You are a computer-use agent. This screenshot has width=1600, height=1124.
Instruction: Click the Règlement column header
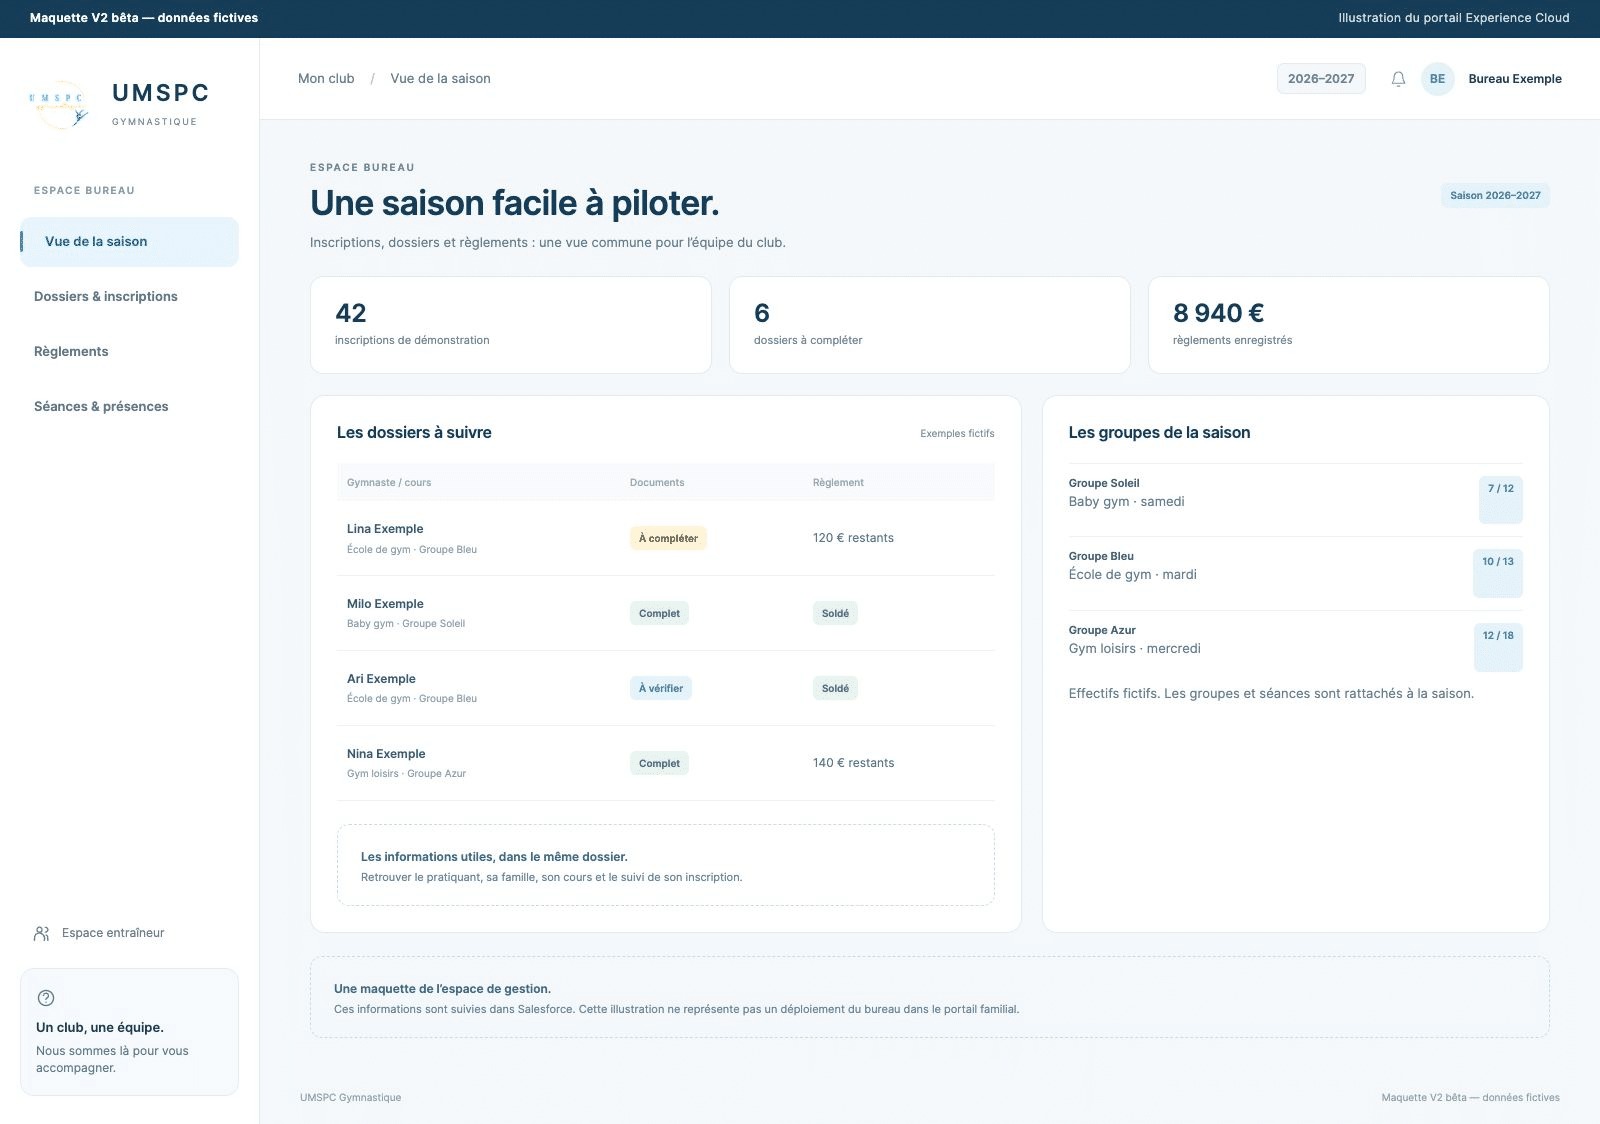(838, 483)
